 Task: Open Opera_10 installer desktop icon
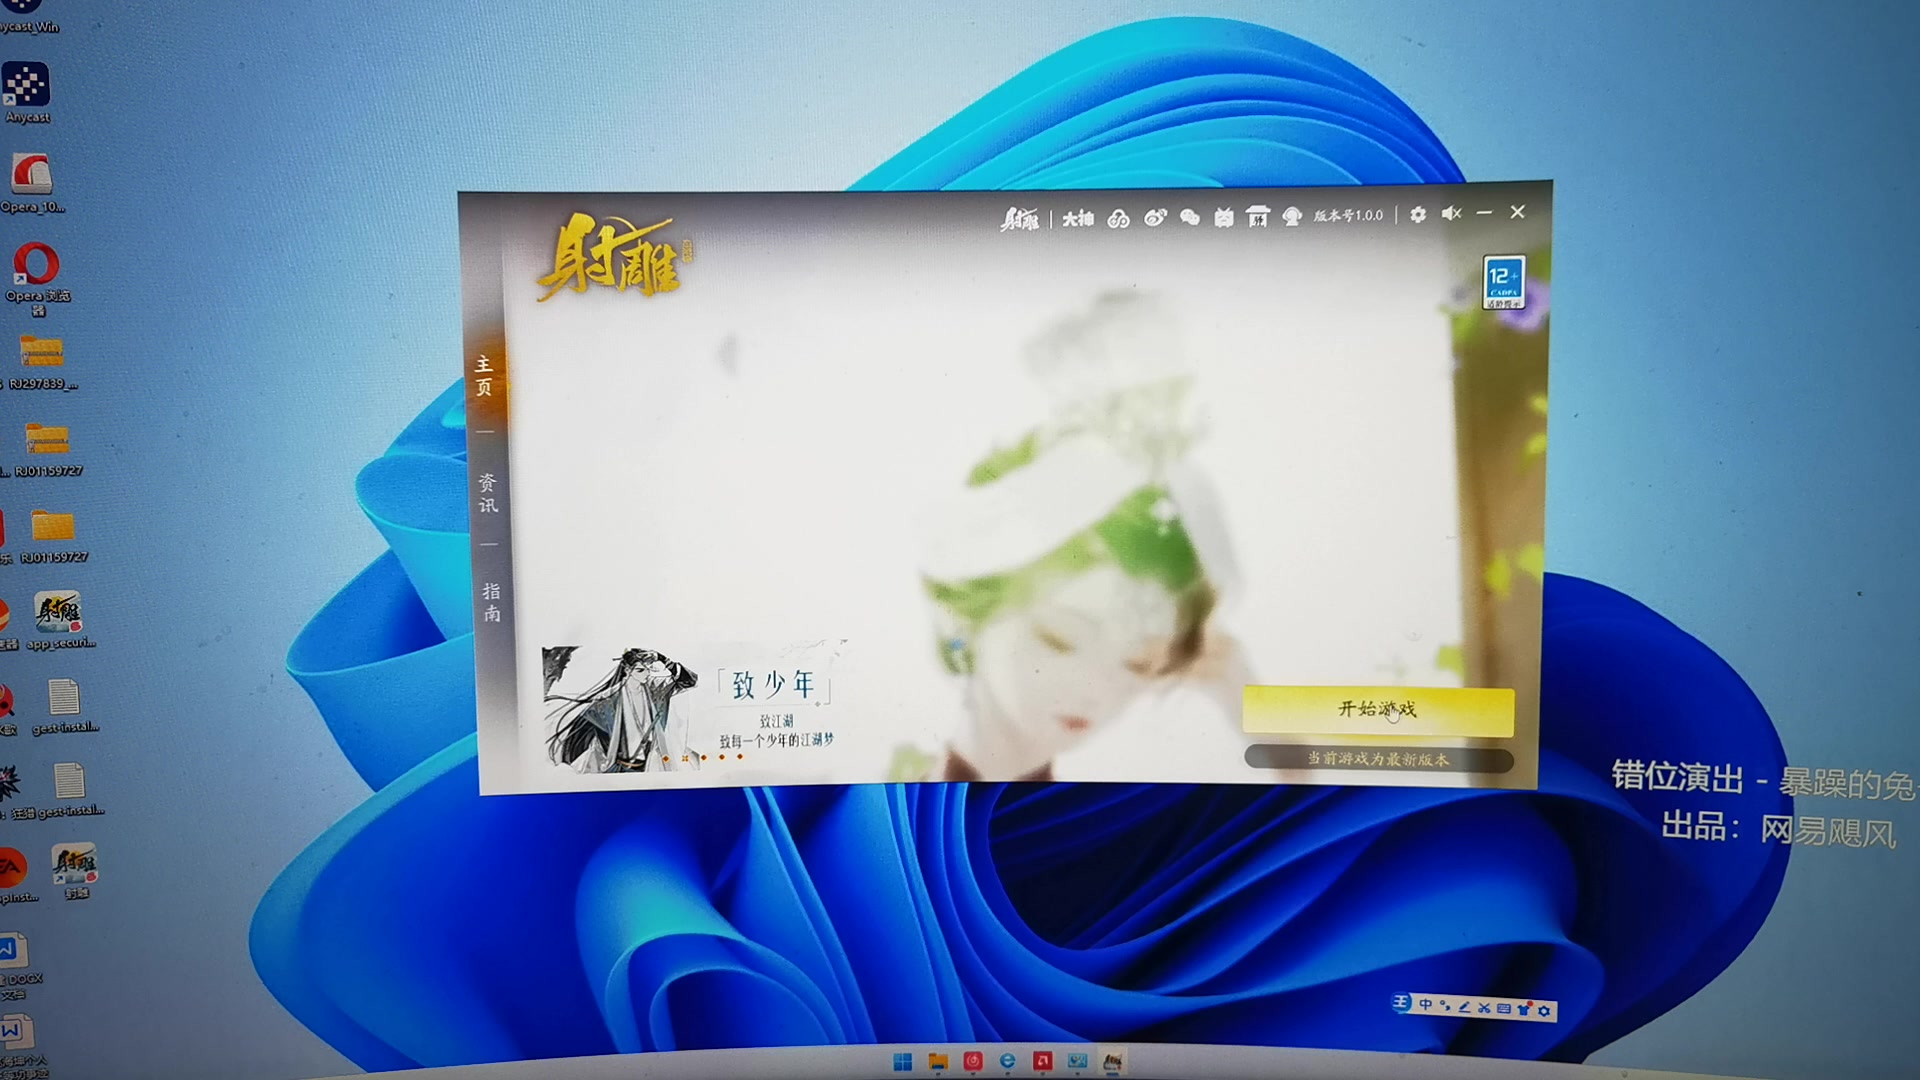[x=31, y=183]
